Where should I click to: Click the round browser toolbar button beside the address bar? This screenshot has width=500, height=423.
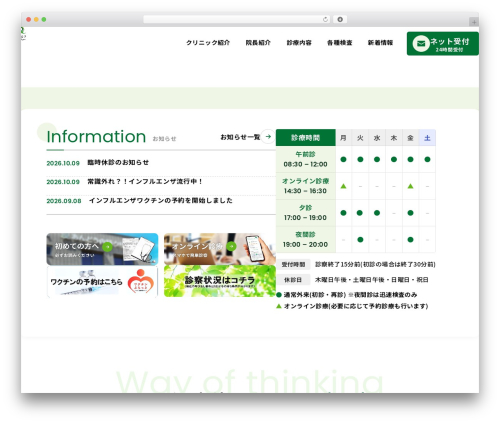340,20
